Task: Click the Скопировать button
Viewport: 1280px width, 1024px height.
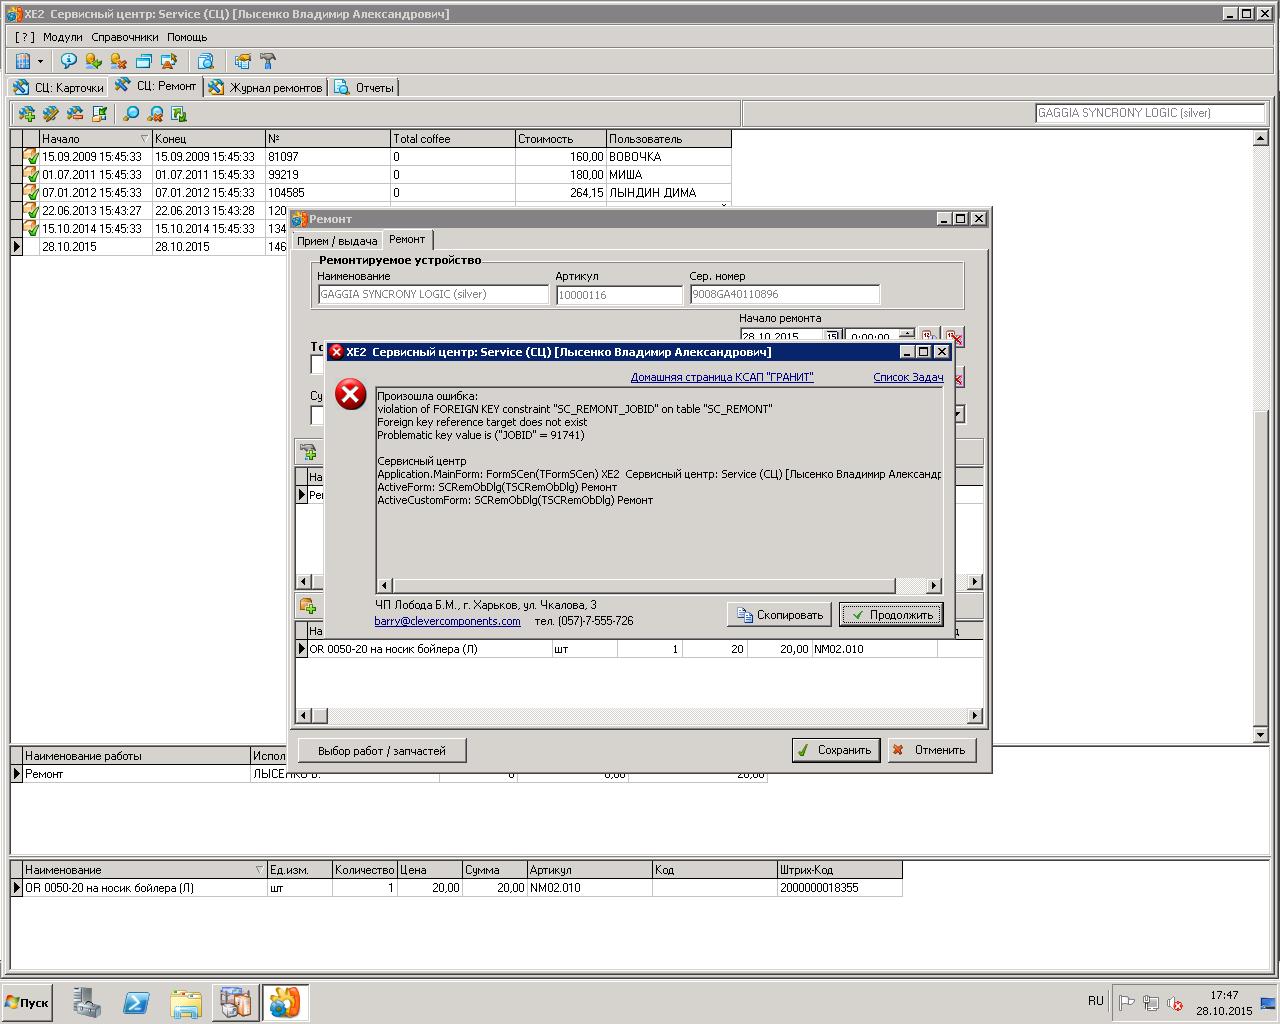Action: coord(779,615)
